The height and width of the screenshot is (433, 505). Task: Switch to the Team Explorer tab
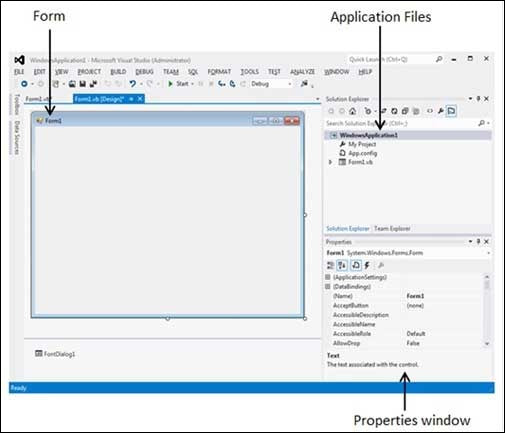click(x=392, y=229)
